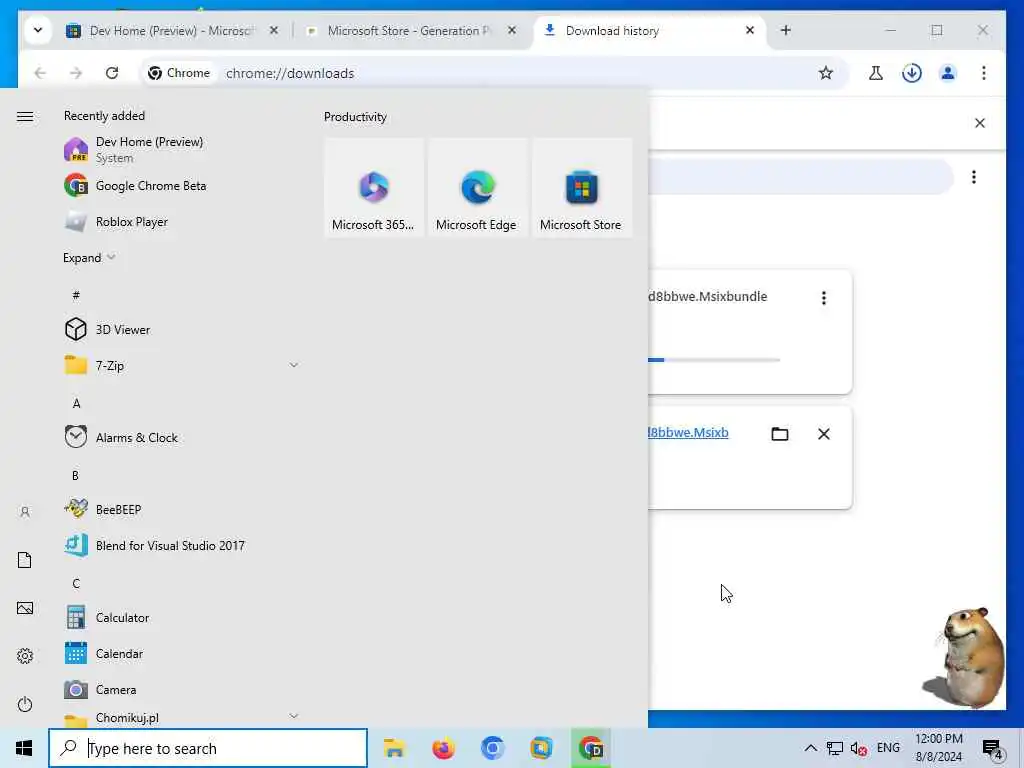This screenshot has height=768, width=1024.
Task: Open downloads page more actions menu
Action: (974, 177)
